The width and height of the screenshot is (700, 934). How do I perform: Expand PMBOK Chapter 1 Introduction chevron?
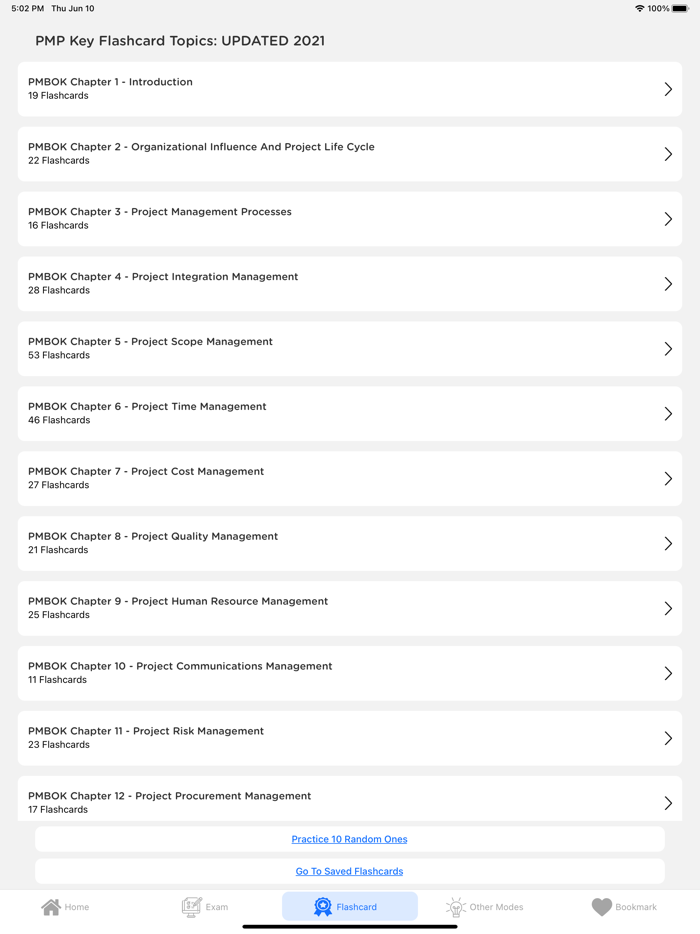pos(668,89)
